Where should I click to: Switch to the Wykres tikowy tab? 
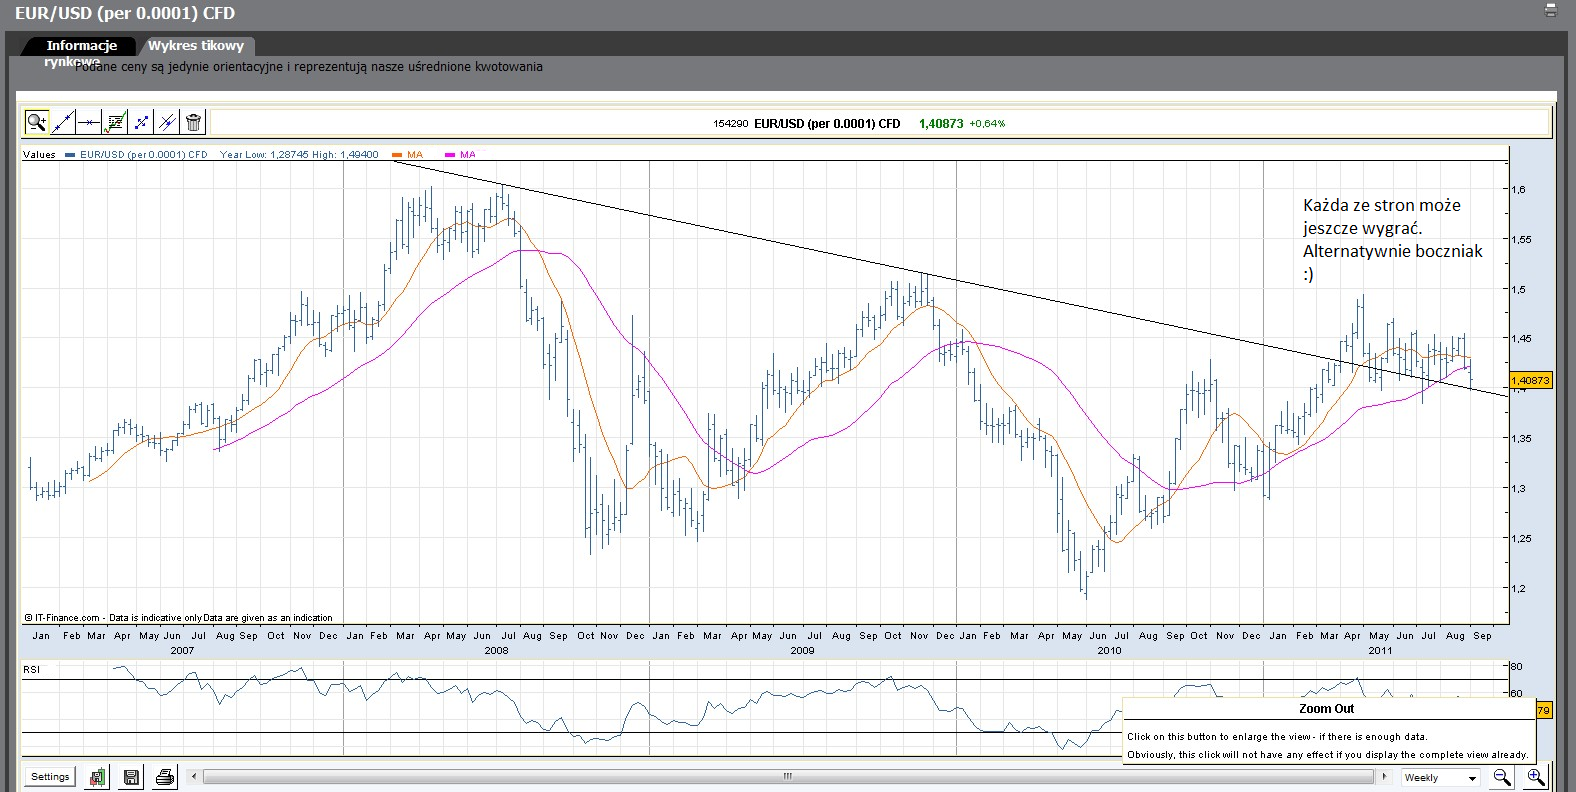coord(196,46)
